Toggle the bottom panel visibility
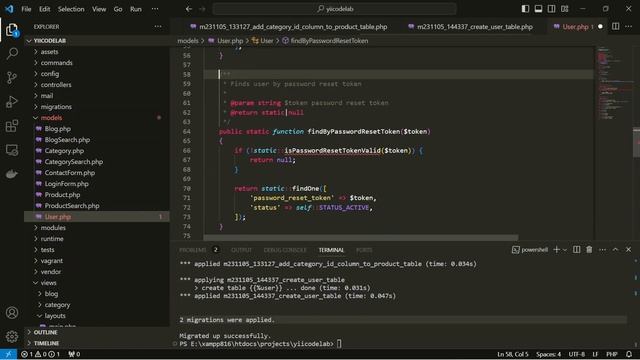The height and width of the screenshot is (360, 640). (538, 9)
